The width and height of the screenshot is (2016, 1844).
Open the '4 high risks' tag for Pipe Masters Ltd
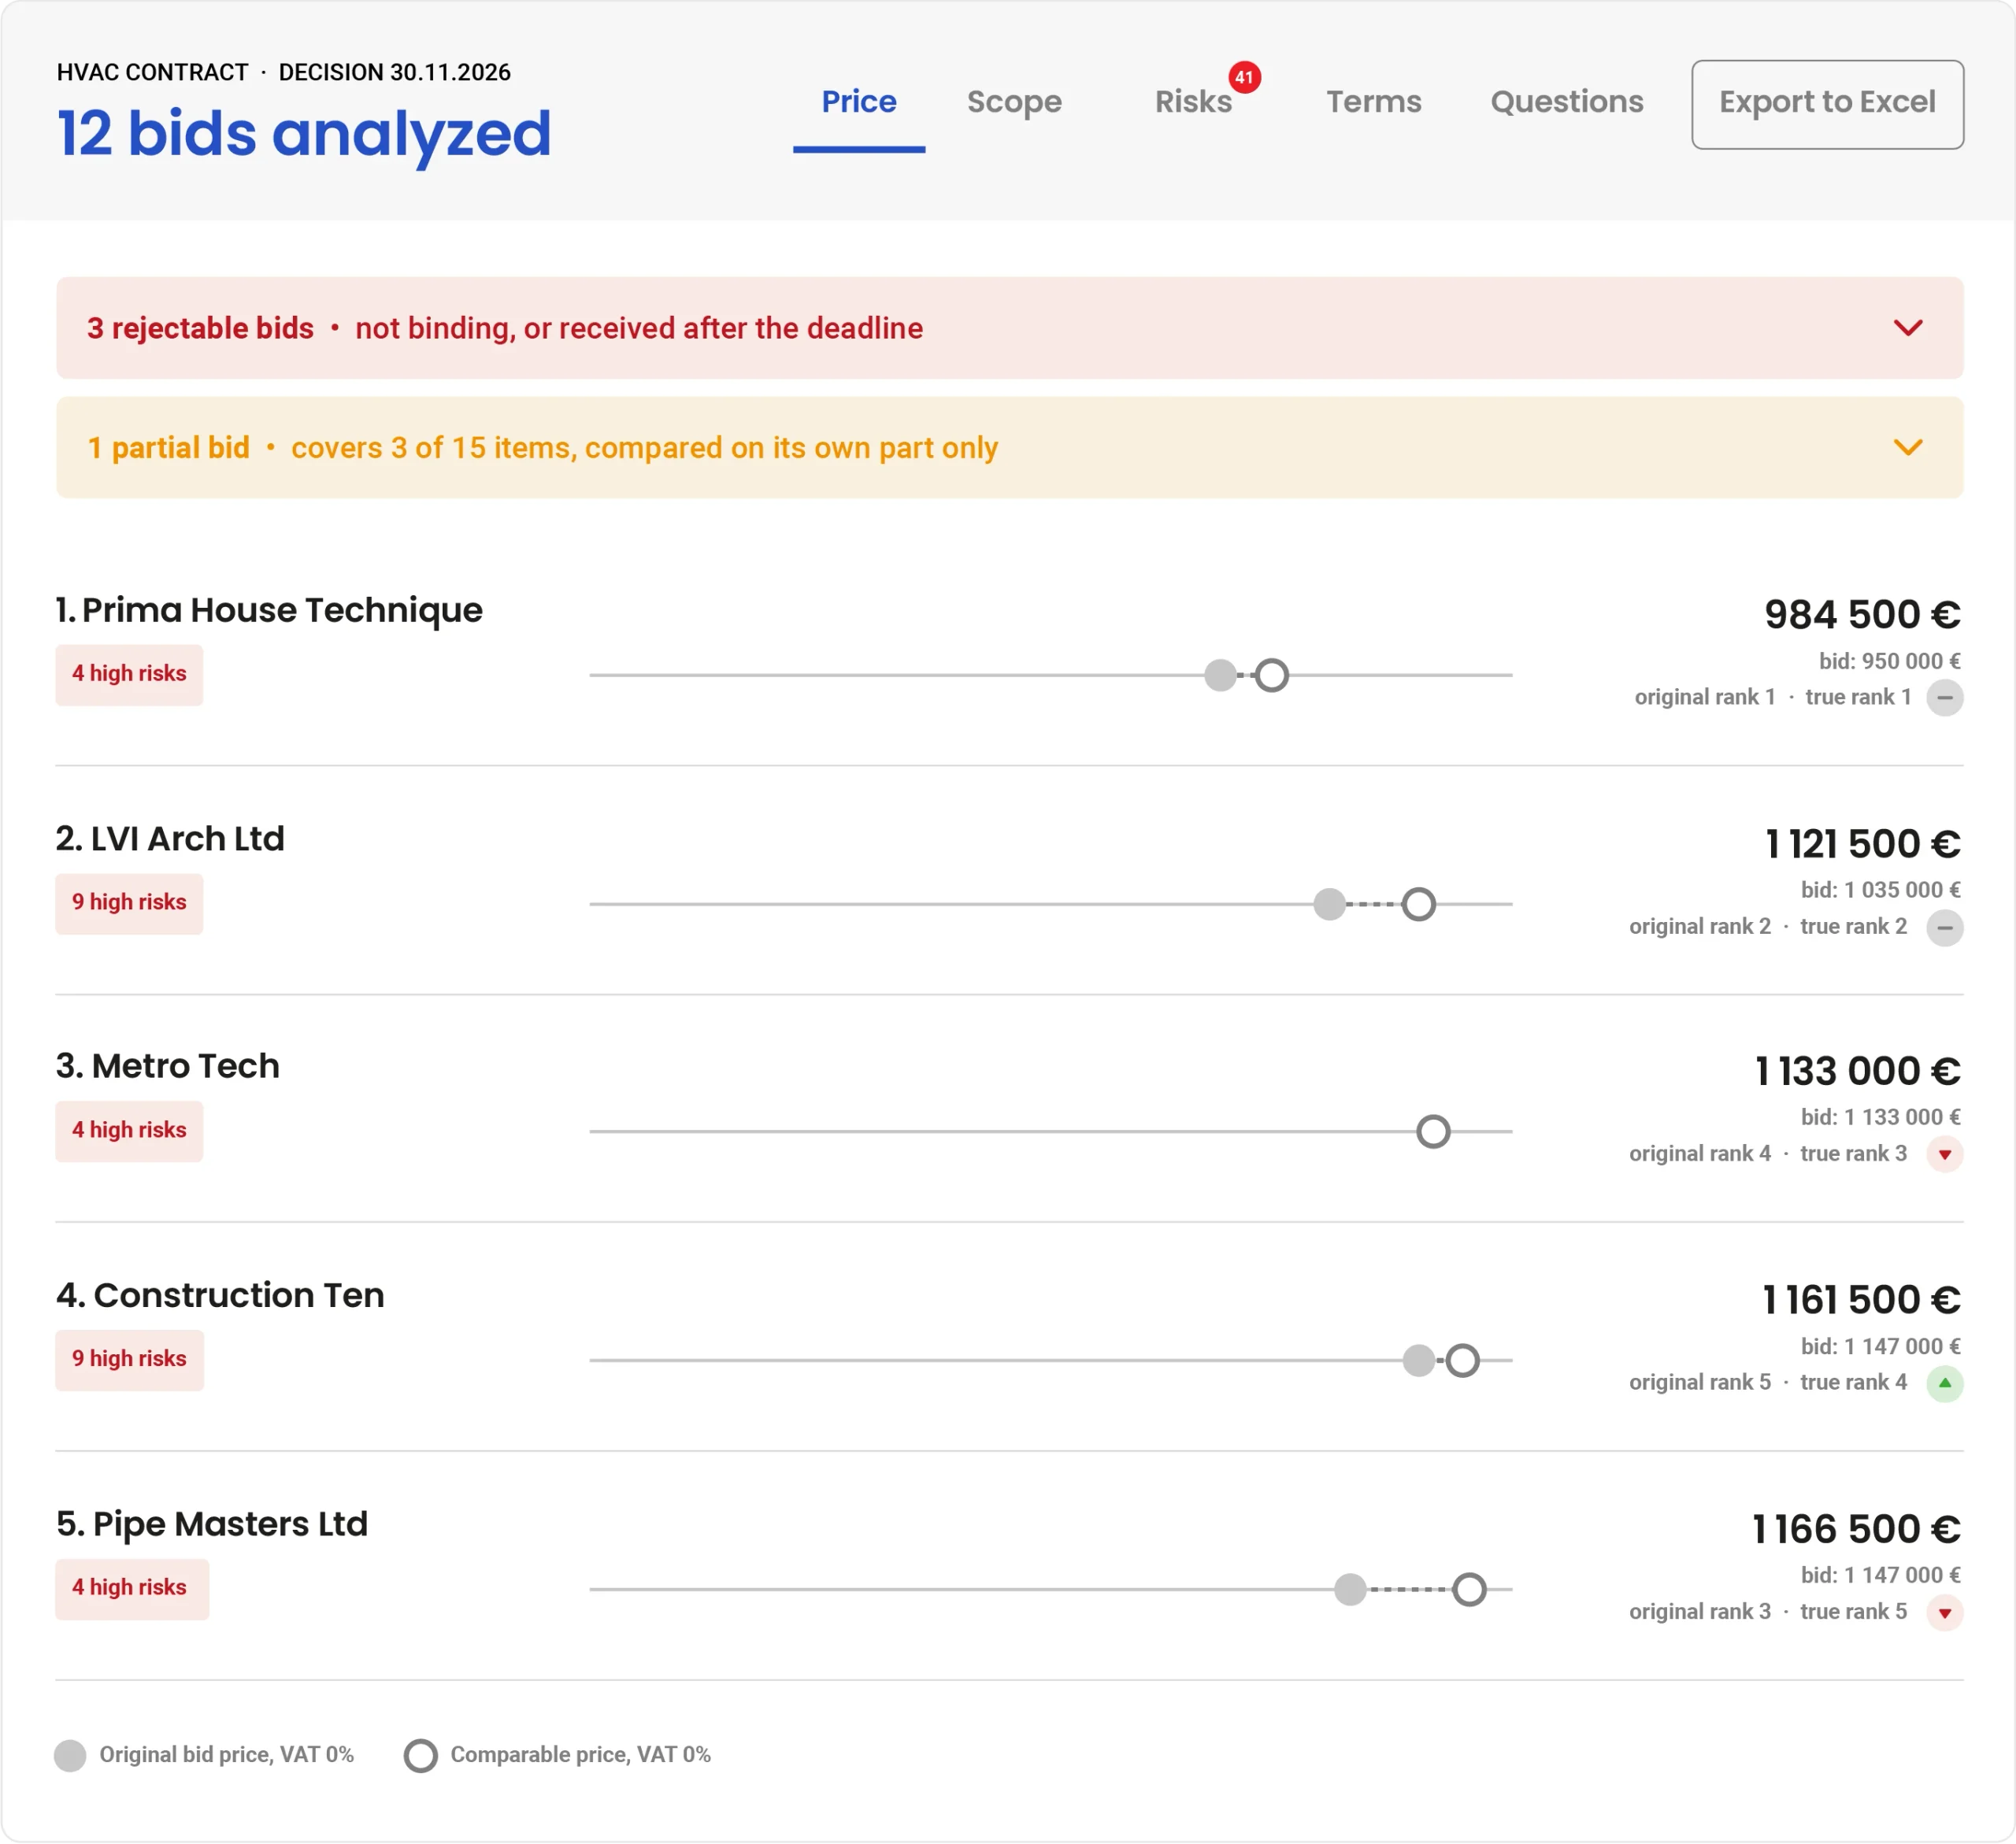pos(132,1588)
